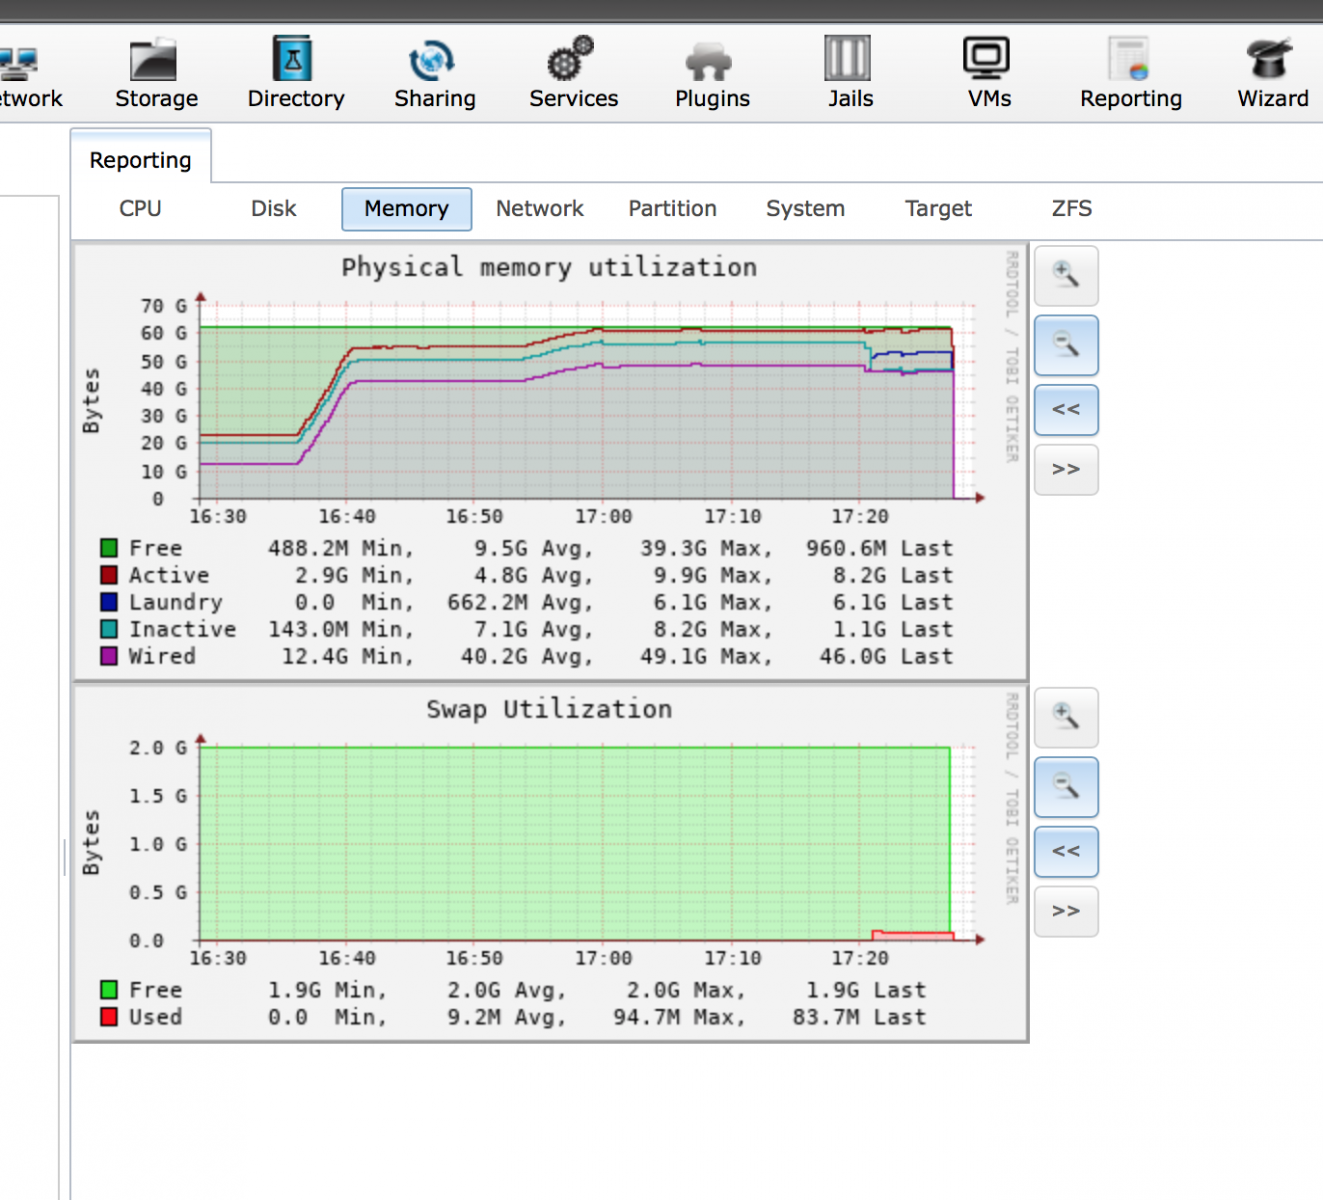
Task: Switch to the Disk reporting tab
Action: pos(273,209)
